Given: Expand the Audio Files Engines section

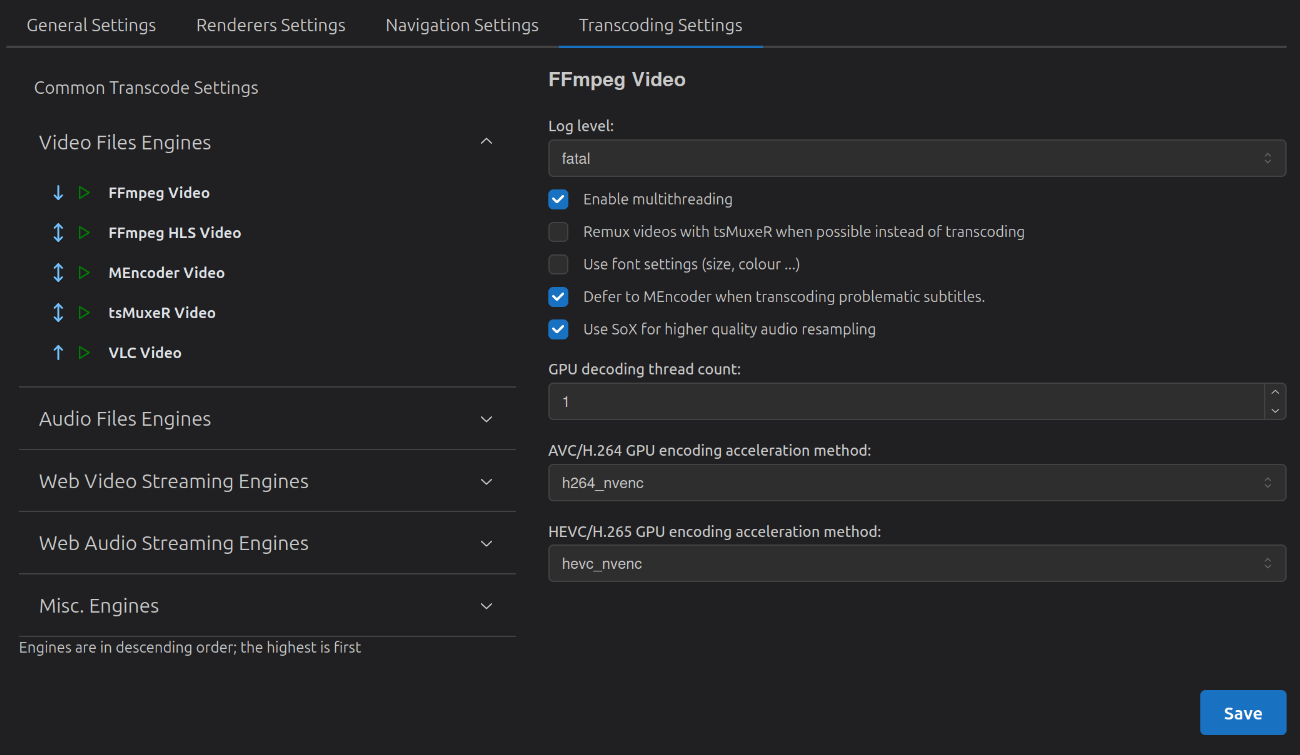Looking at the screenshot, I should (x=267, y=419).
